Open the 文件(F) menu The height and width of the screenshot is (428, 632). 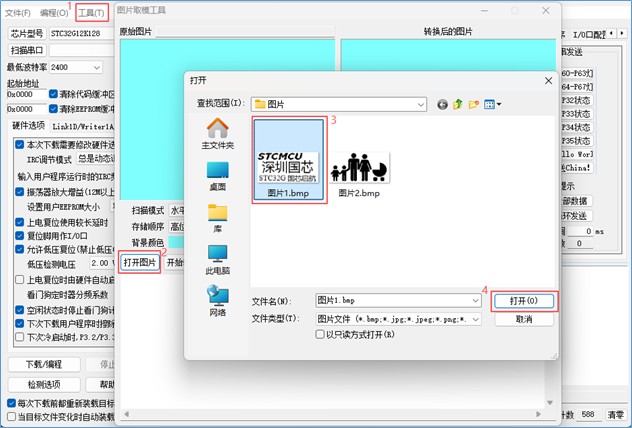point(17,13)
